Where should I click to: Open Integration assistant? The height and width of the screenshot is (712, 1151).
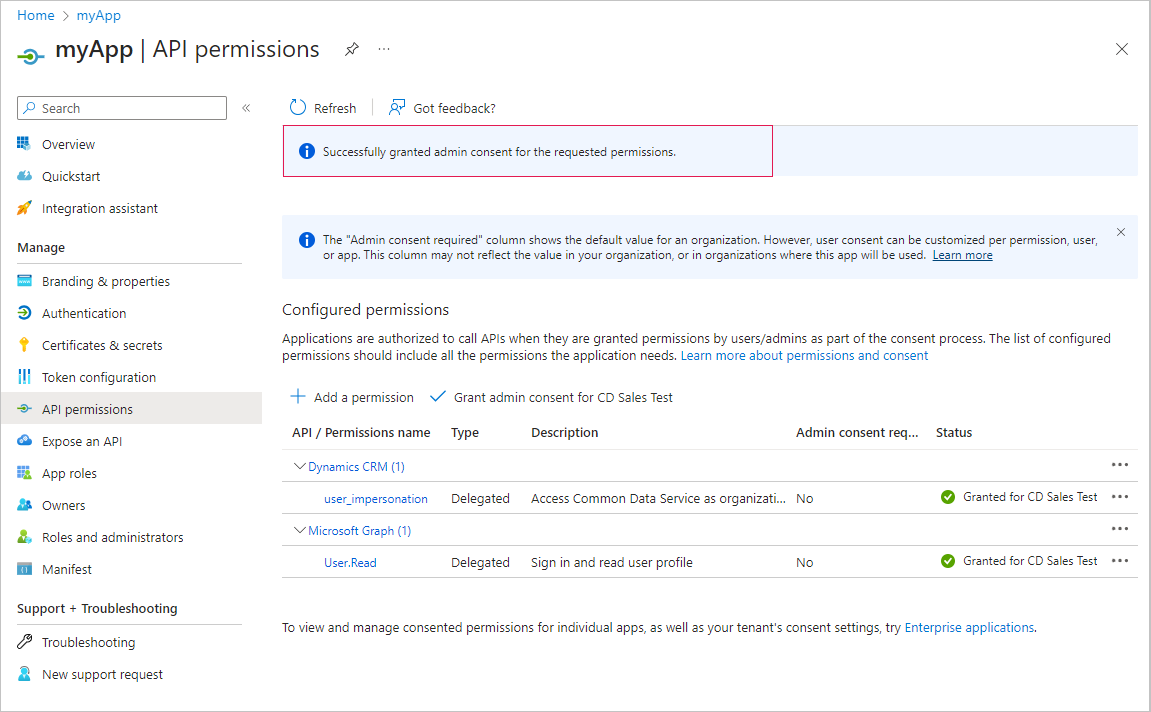tap(99, 207)
